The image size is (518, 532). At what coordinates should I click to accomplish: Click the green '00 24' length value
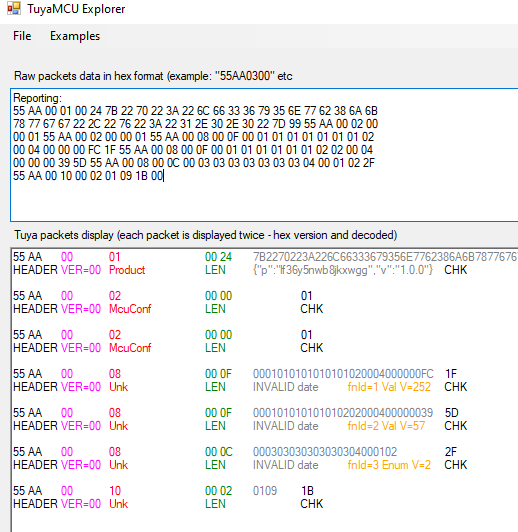point(218,257)
